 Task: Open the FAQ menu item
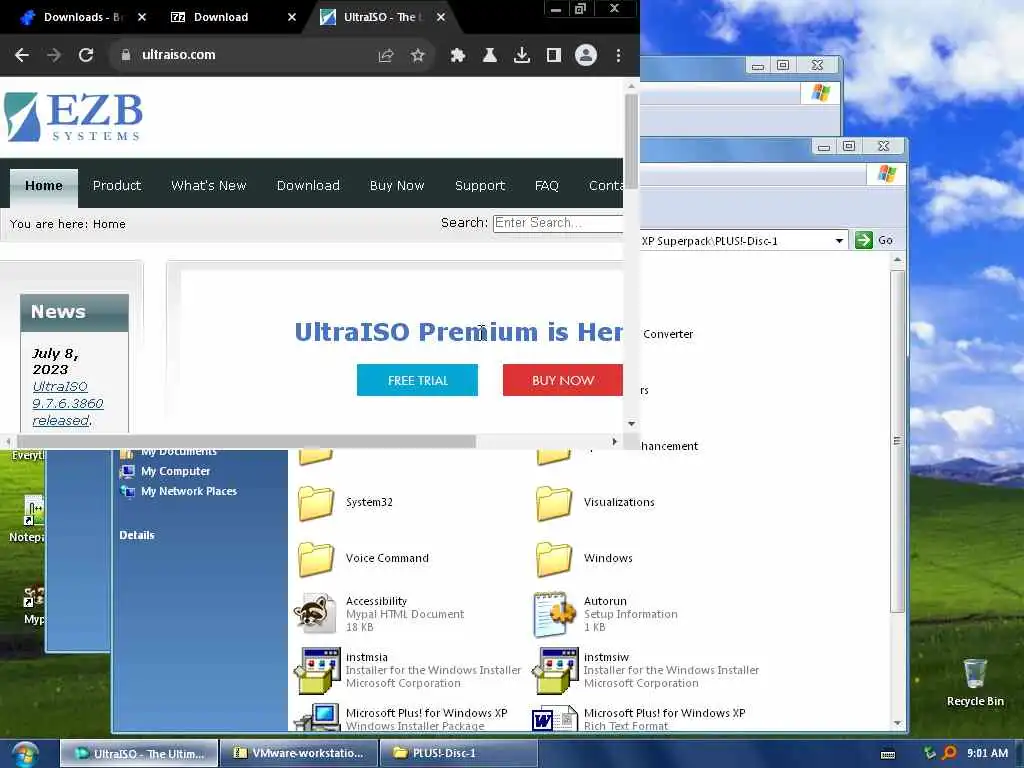pos(547,186)
